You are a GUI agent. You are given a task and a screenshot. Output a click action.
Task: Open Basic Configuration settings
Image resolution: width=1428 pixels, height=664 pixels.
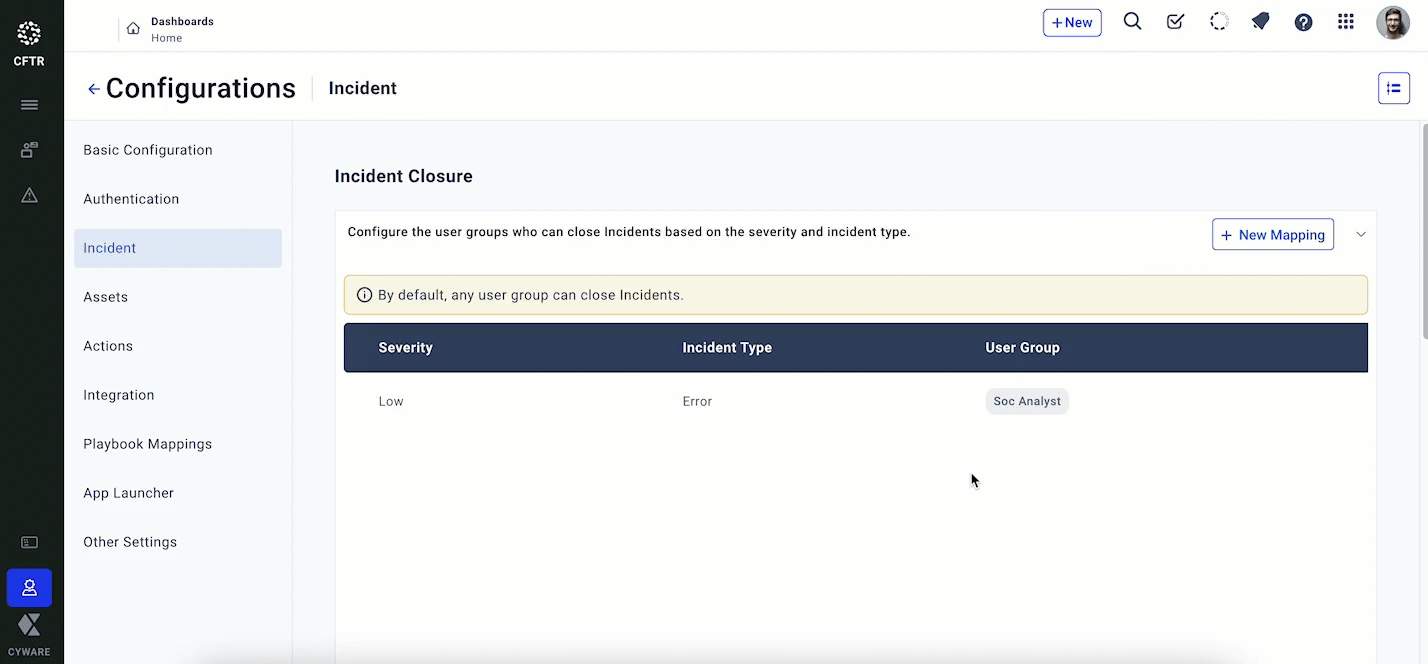tap(148, 150)
